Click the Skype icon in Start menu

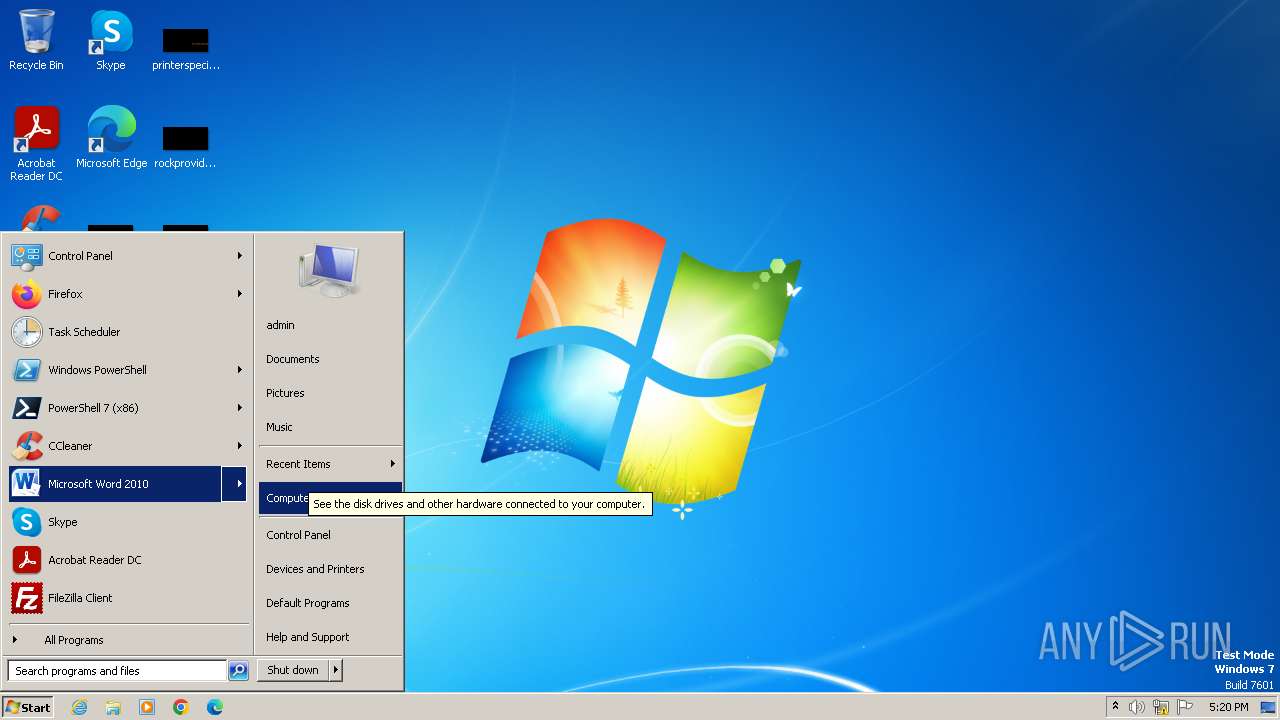click(x=27, y=522)
